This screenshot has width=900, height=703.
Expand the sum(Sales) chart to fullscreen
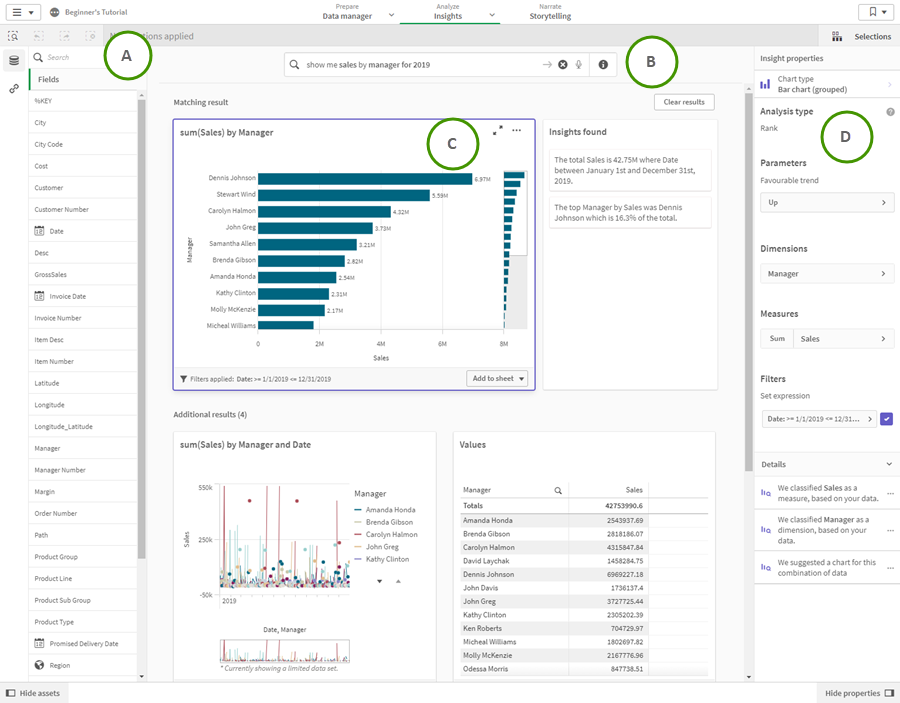coord(497,131)
